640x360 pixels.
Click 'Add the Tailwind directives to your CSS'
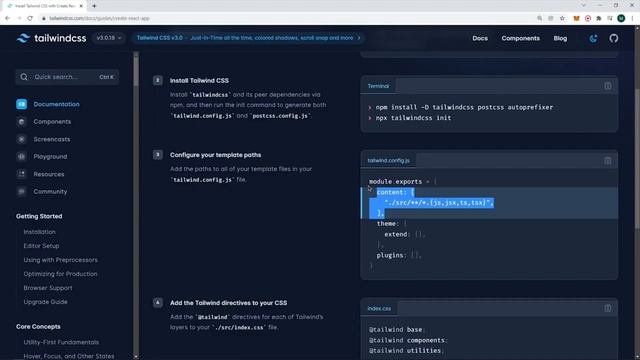229,303
